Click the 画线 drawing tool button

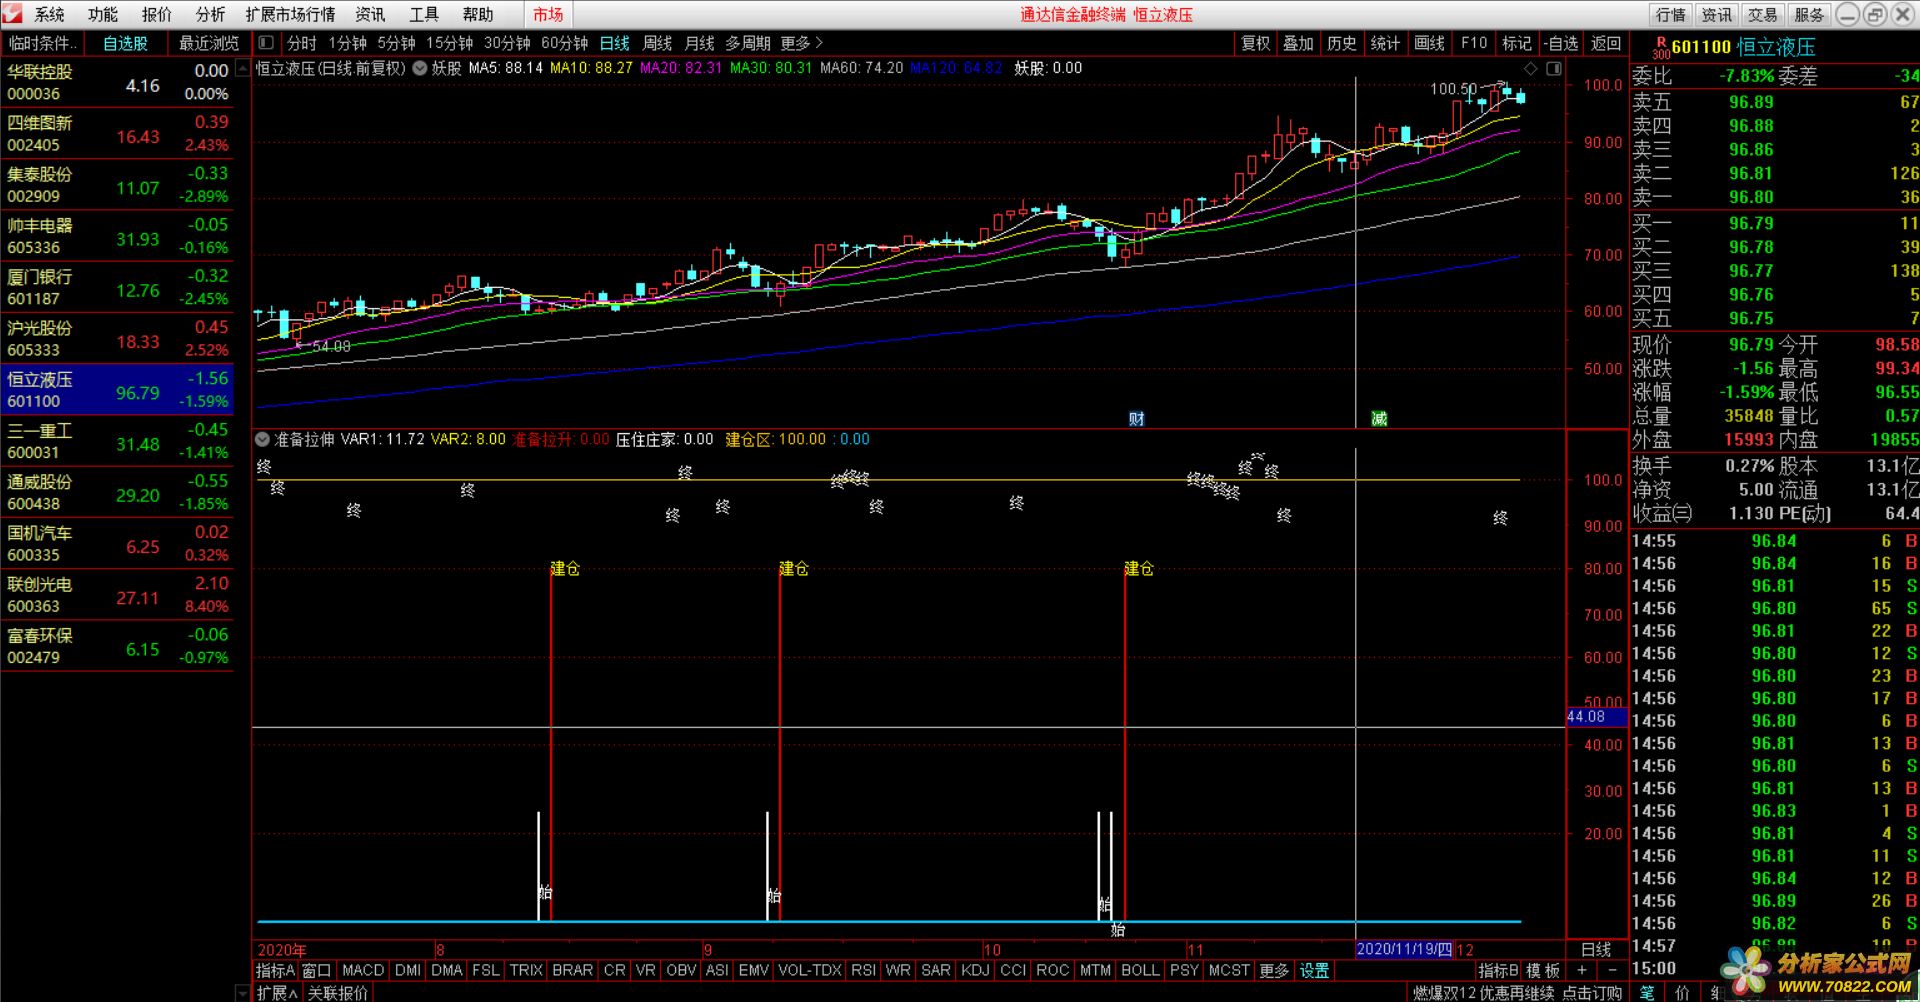(x=1430, y=43)
